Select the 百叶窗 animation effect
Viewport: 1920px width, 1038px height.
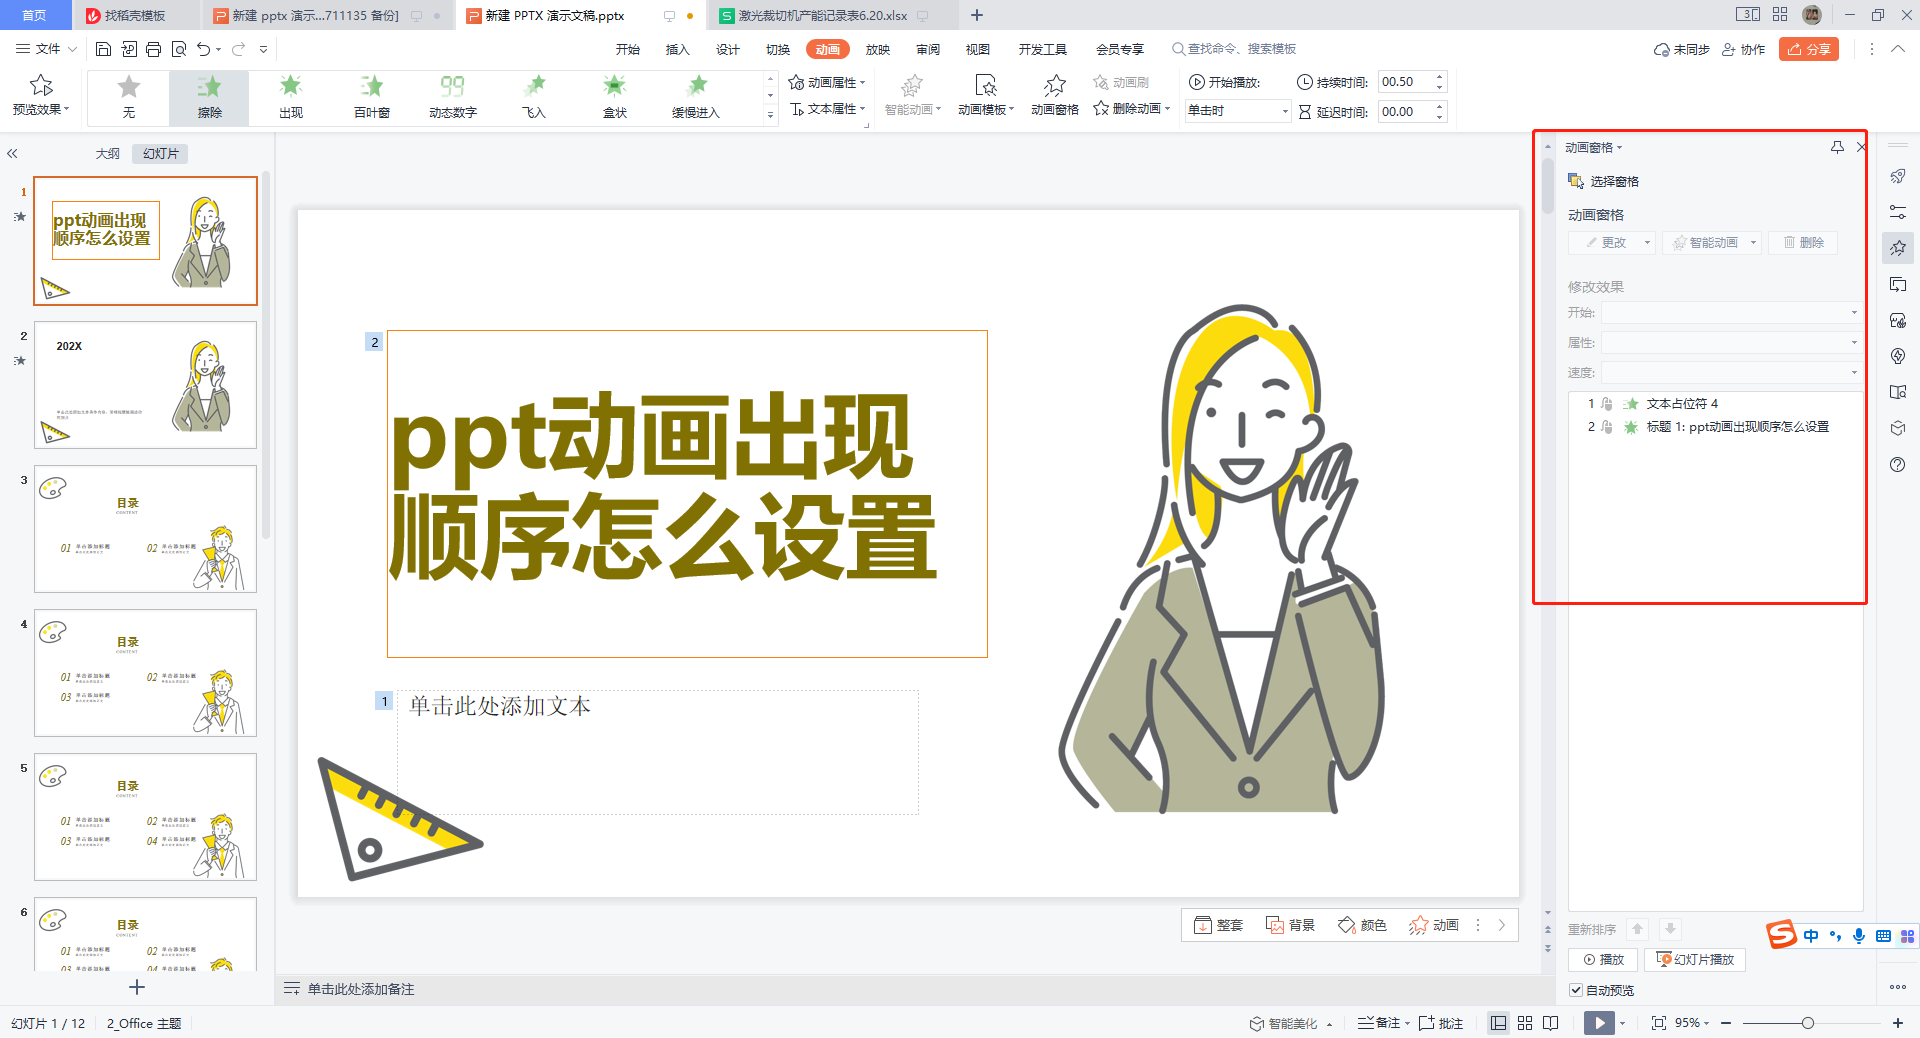[x=371, y=97]
